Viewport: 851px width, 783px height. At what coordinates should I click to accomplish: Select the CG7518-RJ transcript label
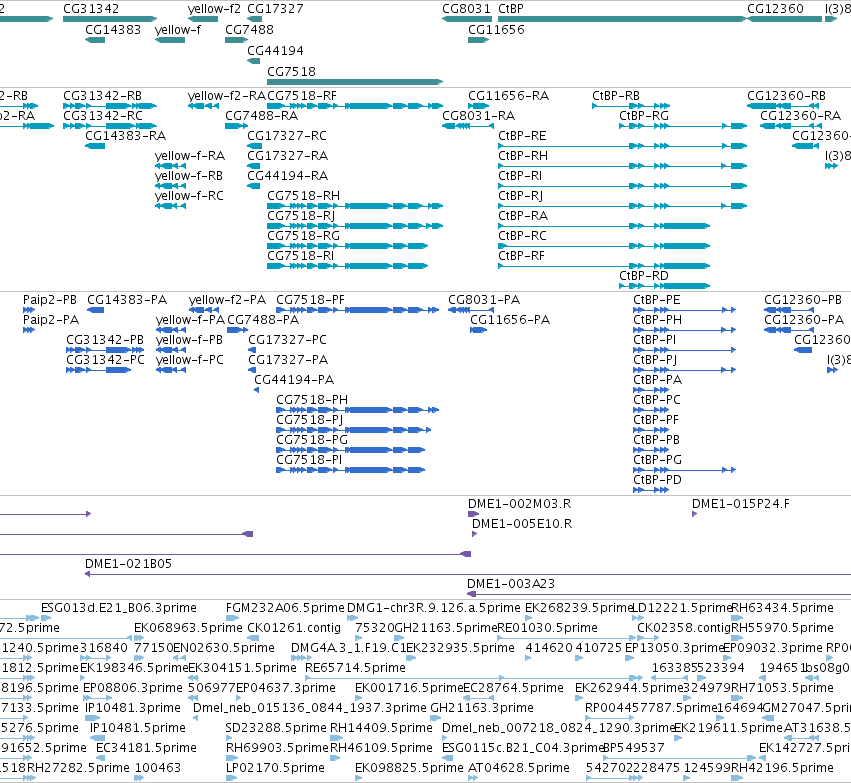[301, 216]
